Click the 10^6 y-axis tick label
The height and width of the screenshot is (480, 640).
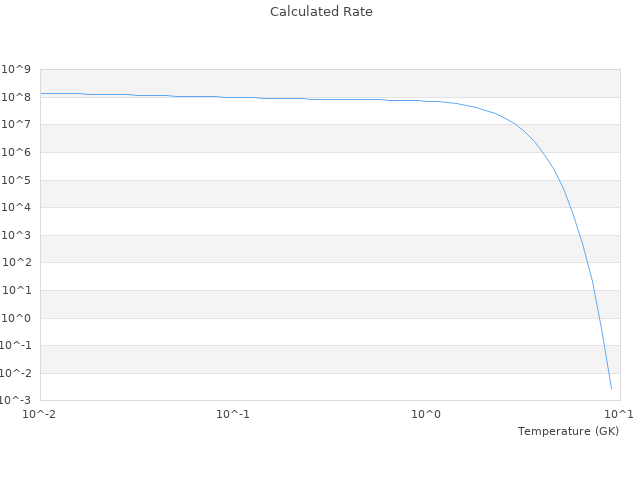tap(16, 153)
